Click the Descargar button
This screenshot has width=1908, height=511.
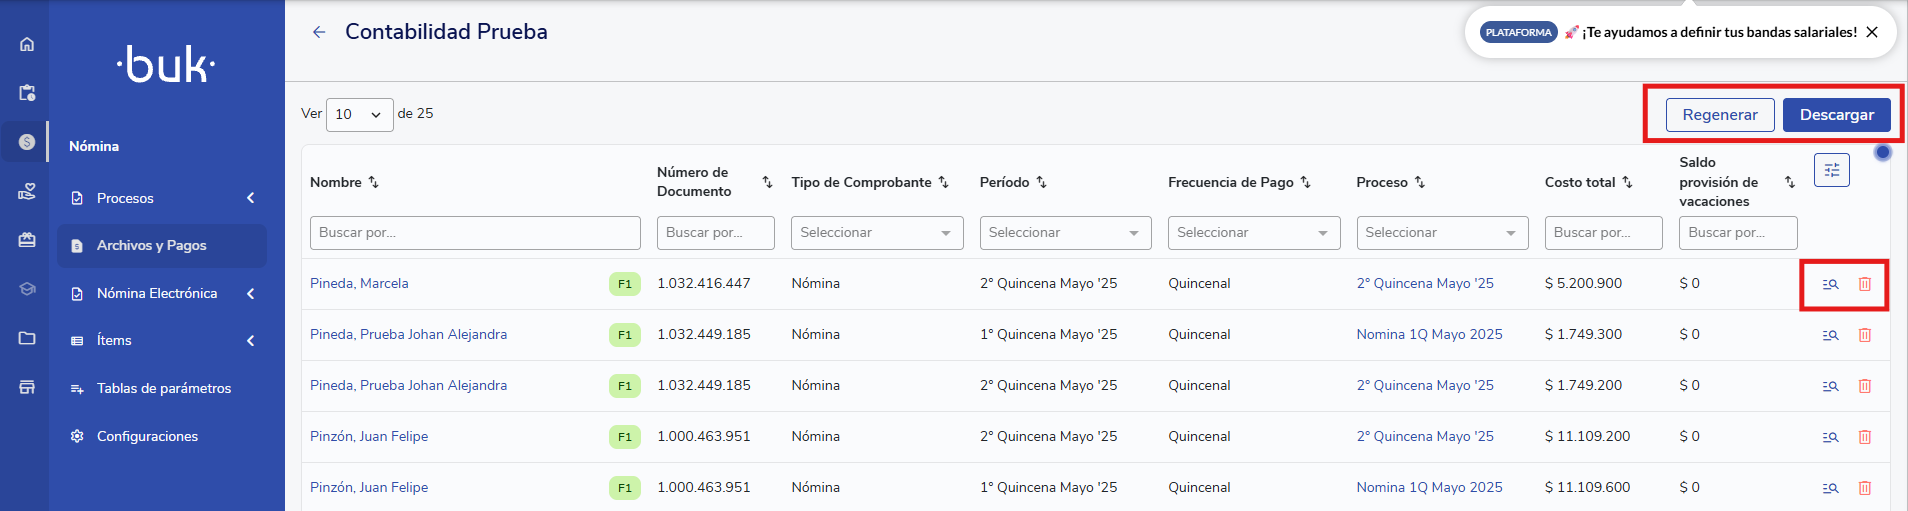[x=1836, y=115]
